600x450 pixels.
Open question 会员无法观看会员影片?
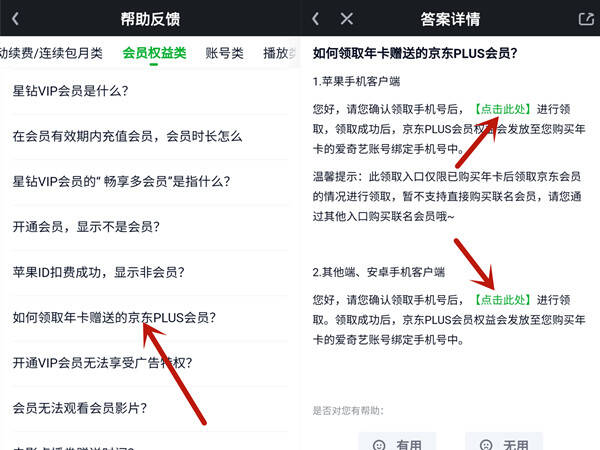150,408
